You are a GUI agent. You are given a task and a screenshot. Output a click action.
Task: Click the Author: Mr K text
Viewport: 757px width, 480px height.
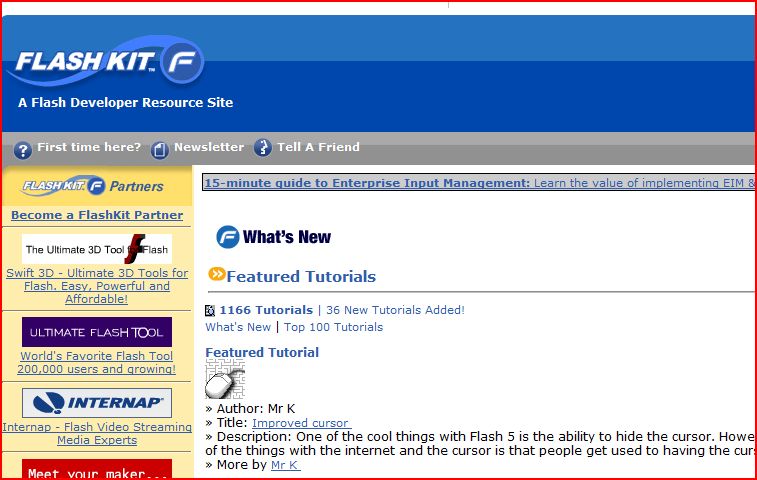coord(255,409)
